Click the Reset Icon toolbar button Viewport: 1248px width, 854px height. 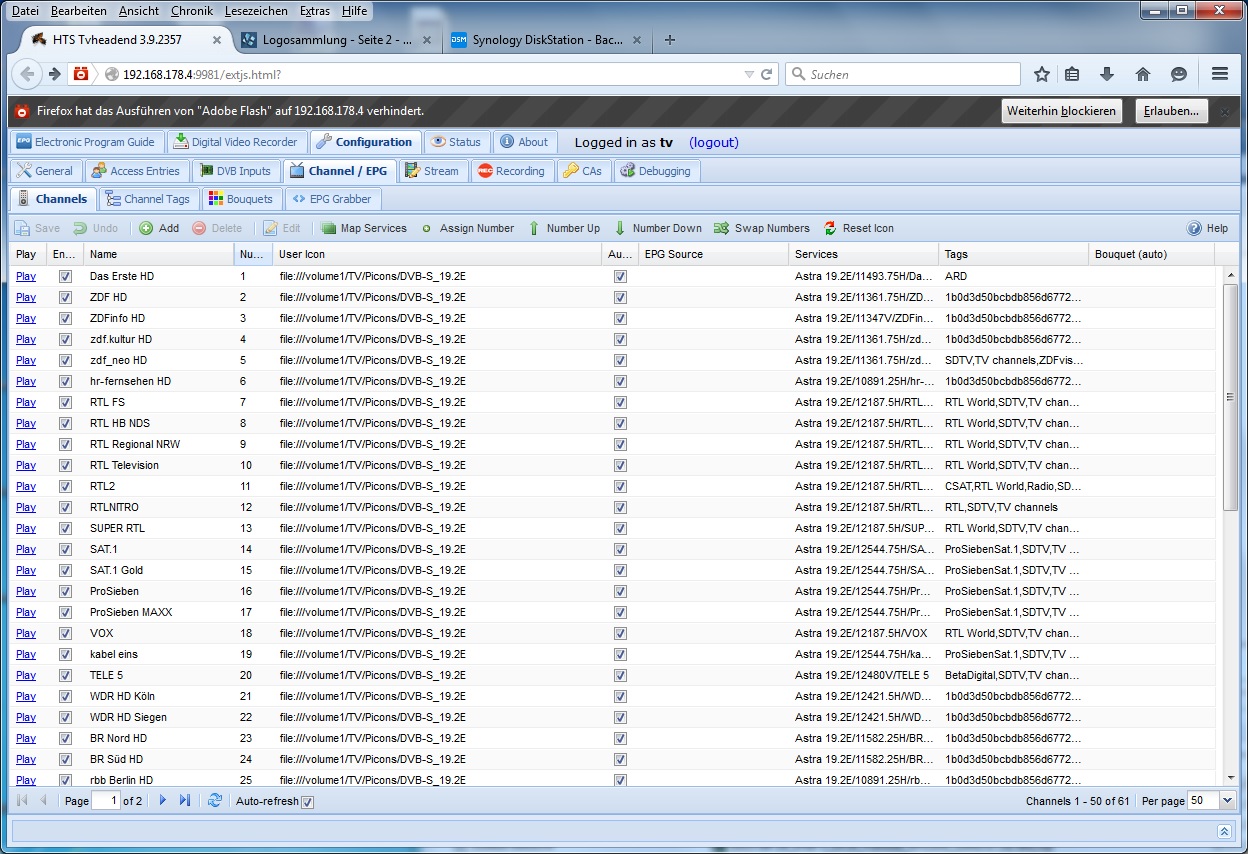pyautogui.click(x=858, y=228)
